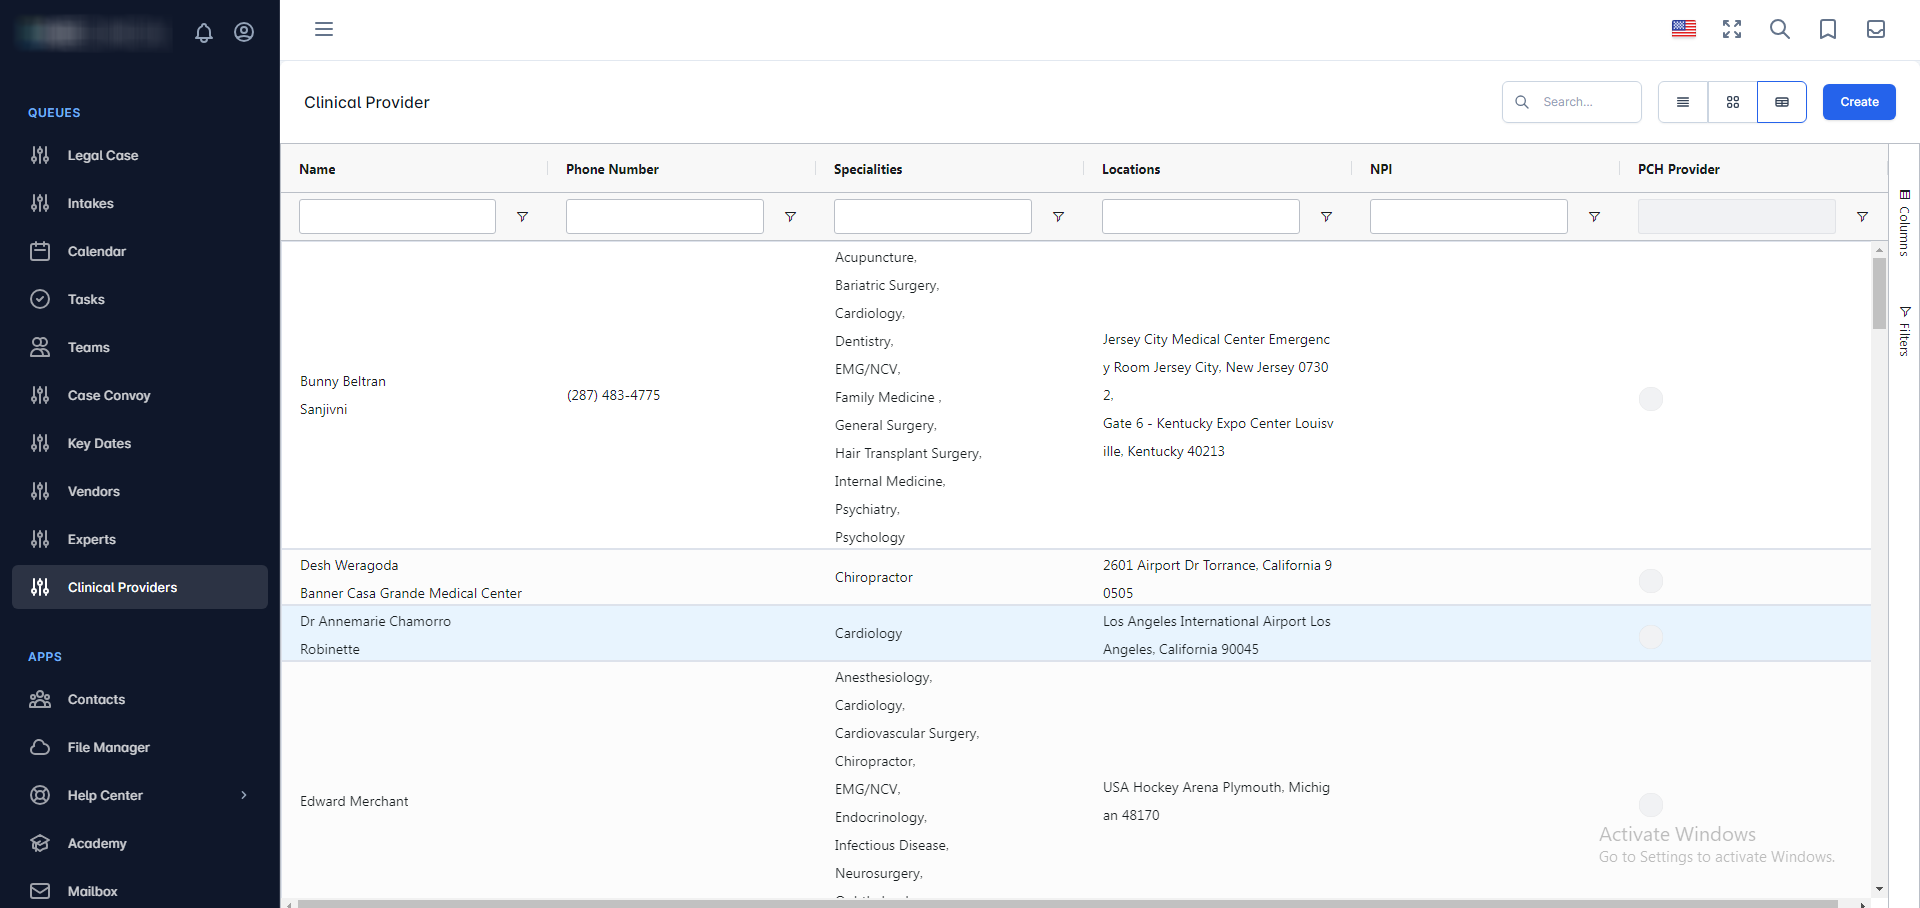
Task: Sort by Locations column header
Action: click(x=1131, y=169)
